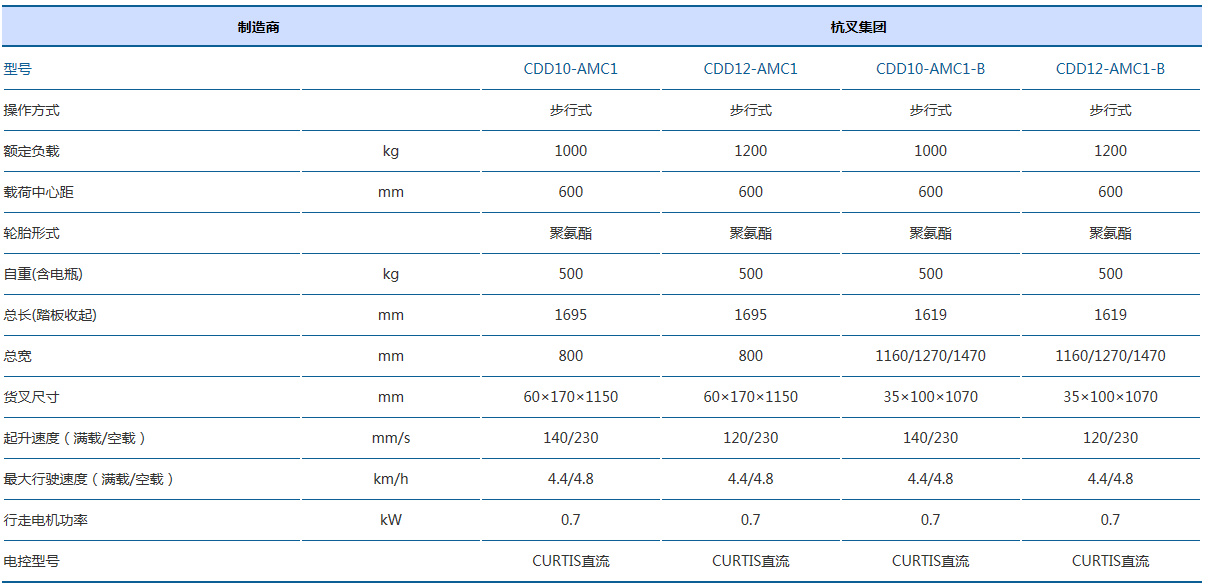
Task: Select the 总长(踏板收起) row label
Action: (x=50, y=315)
